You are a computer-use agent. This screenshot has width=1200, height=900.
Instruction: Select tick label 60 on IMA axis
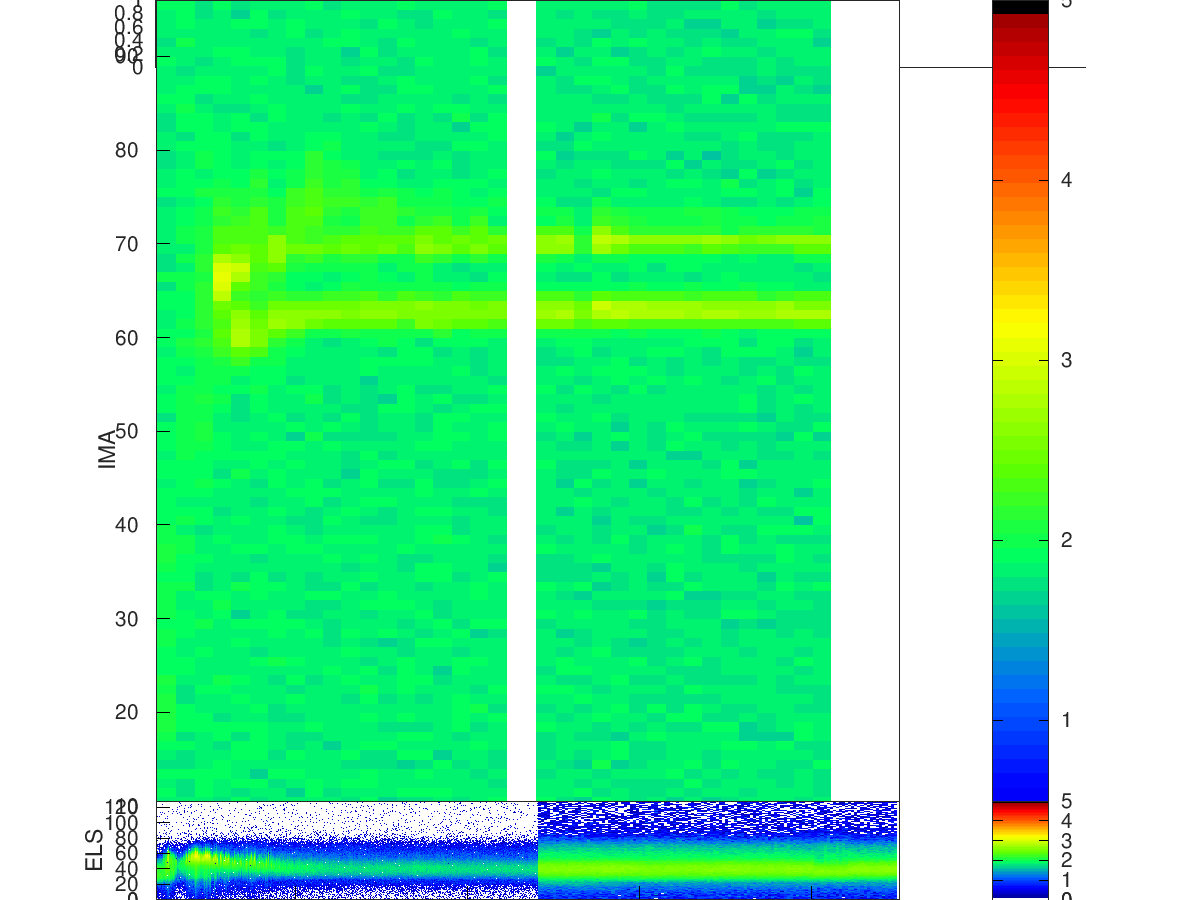(127, 338)
